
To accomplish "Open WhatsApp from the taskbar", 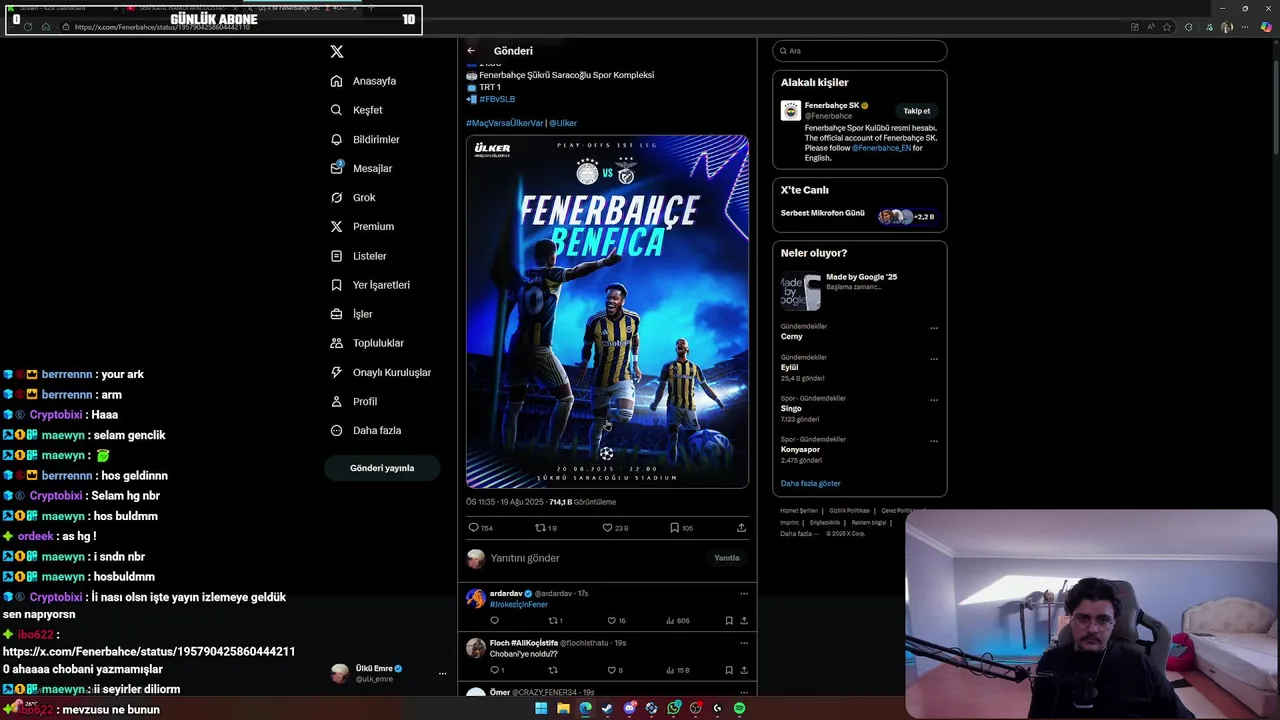I will click(x=674, y=708).
